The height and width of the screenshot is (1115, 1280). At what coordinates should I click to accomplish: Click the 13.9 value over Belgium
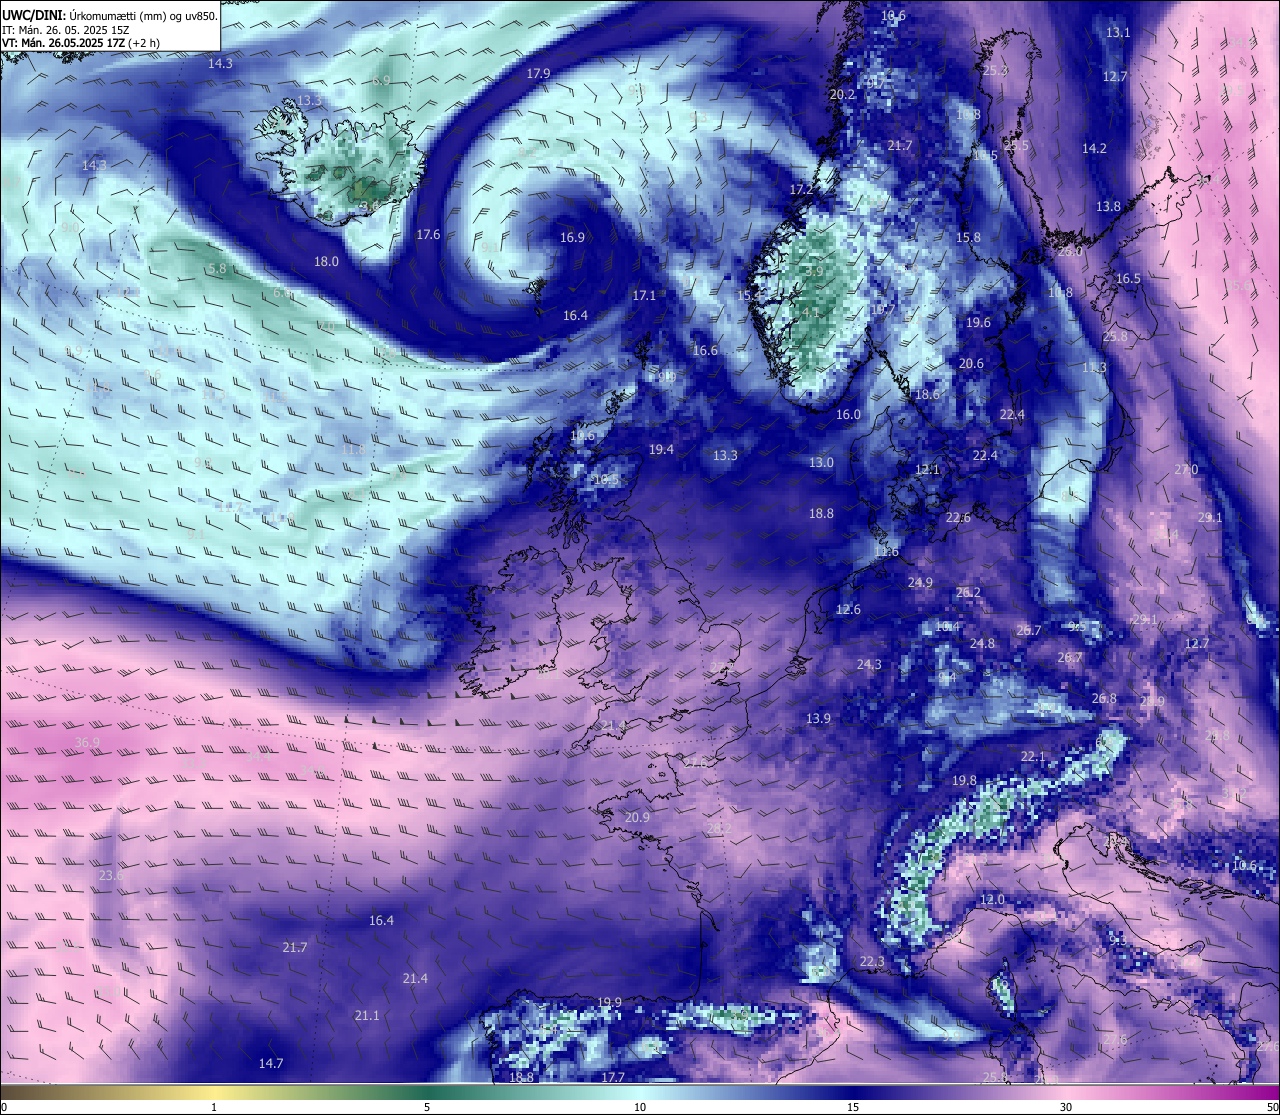tap(818, 719)
